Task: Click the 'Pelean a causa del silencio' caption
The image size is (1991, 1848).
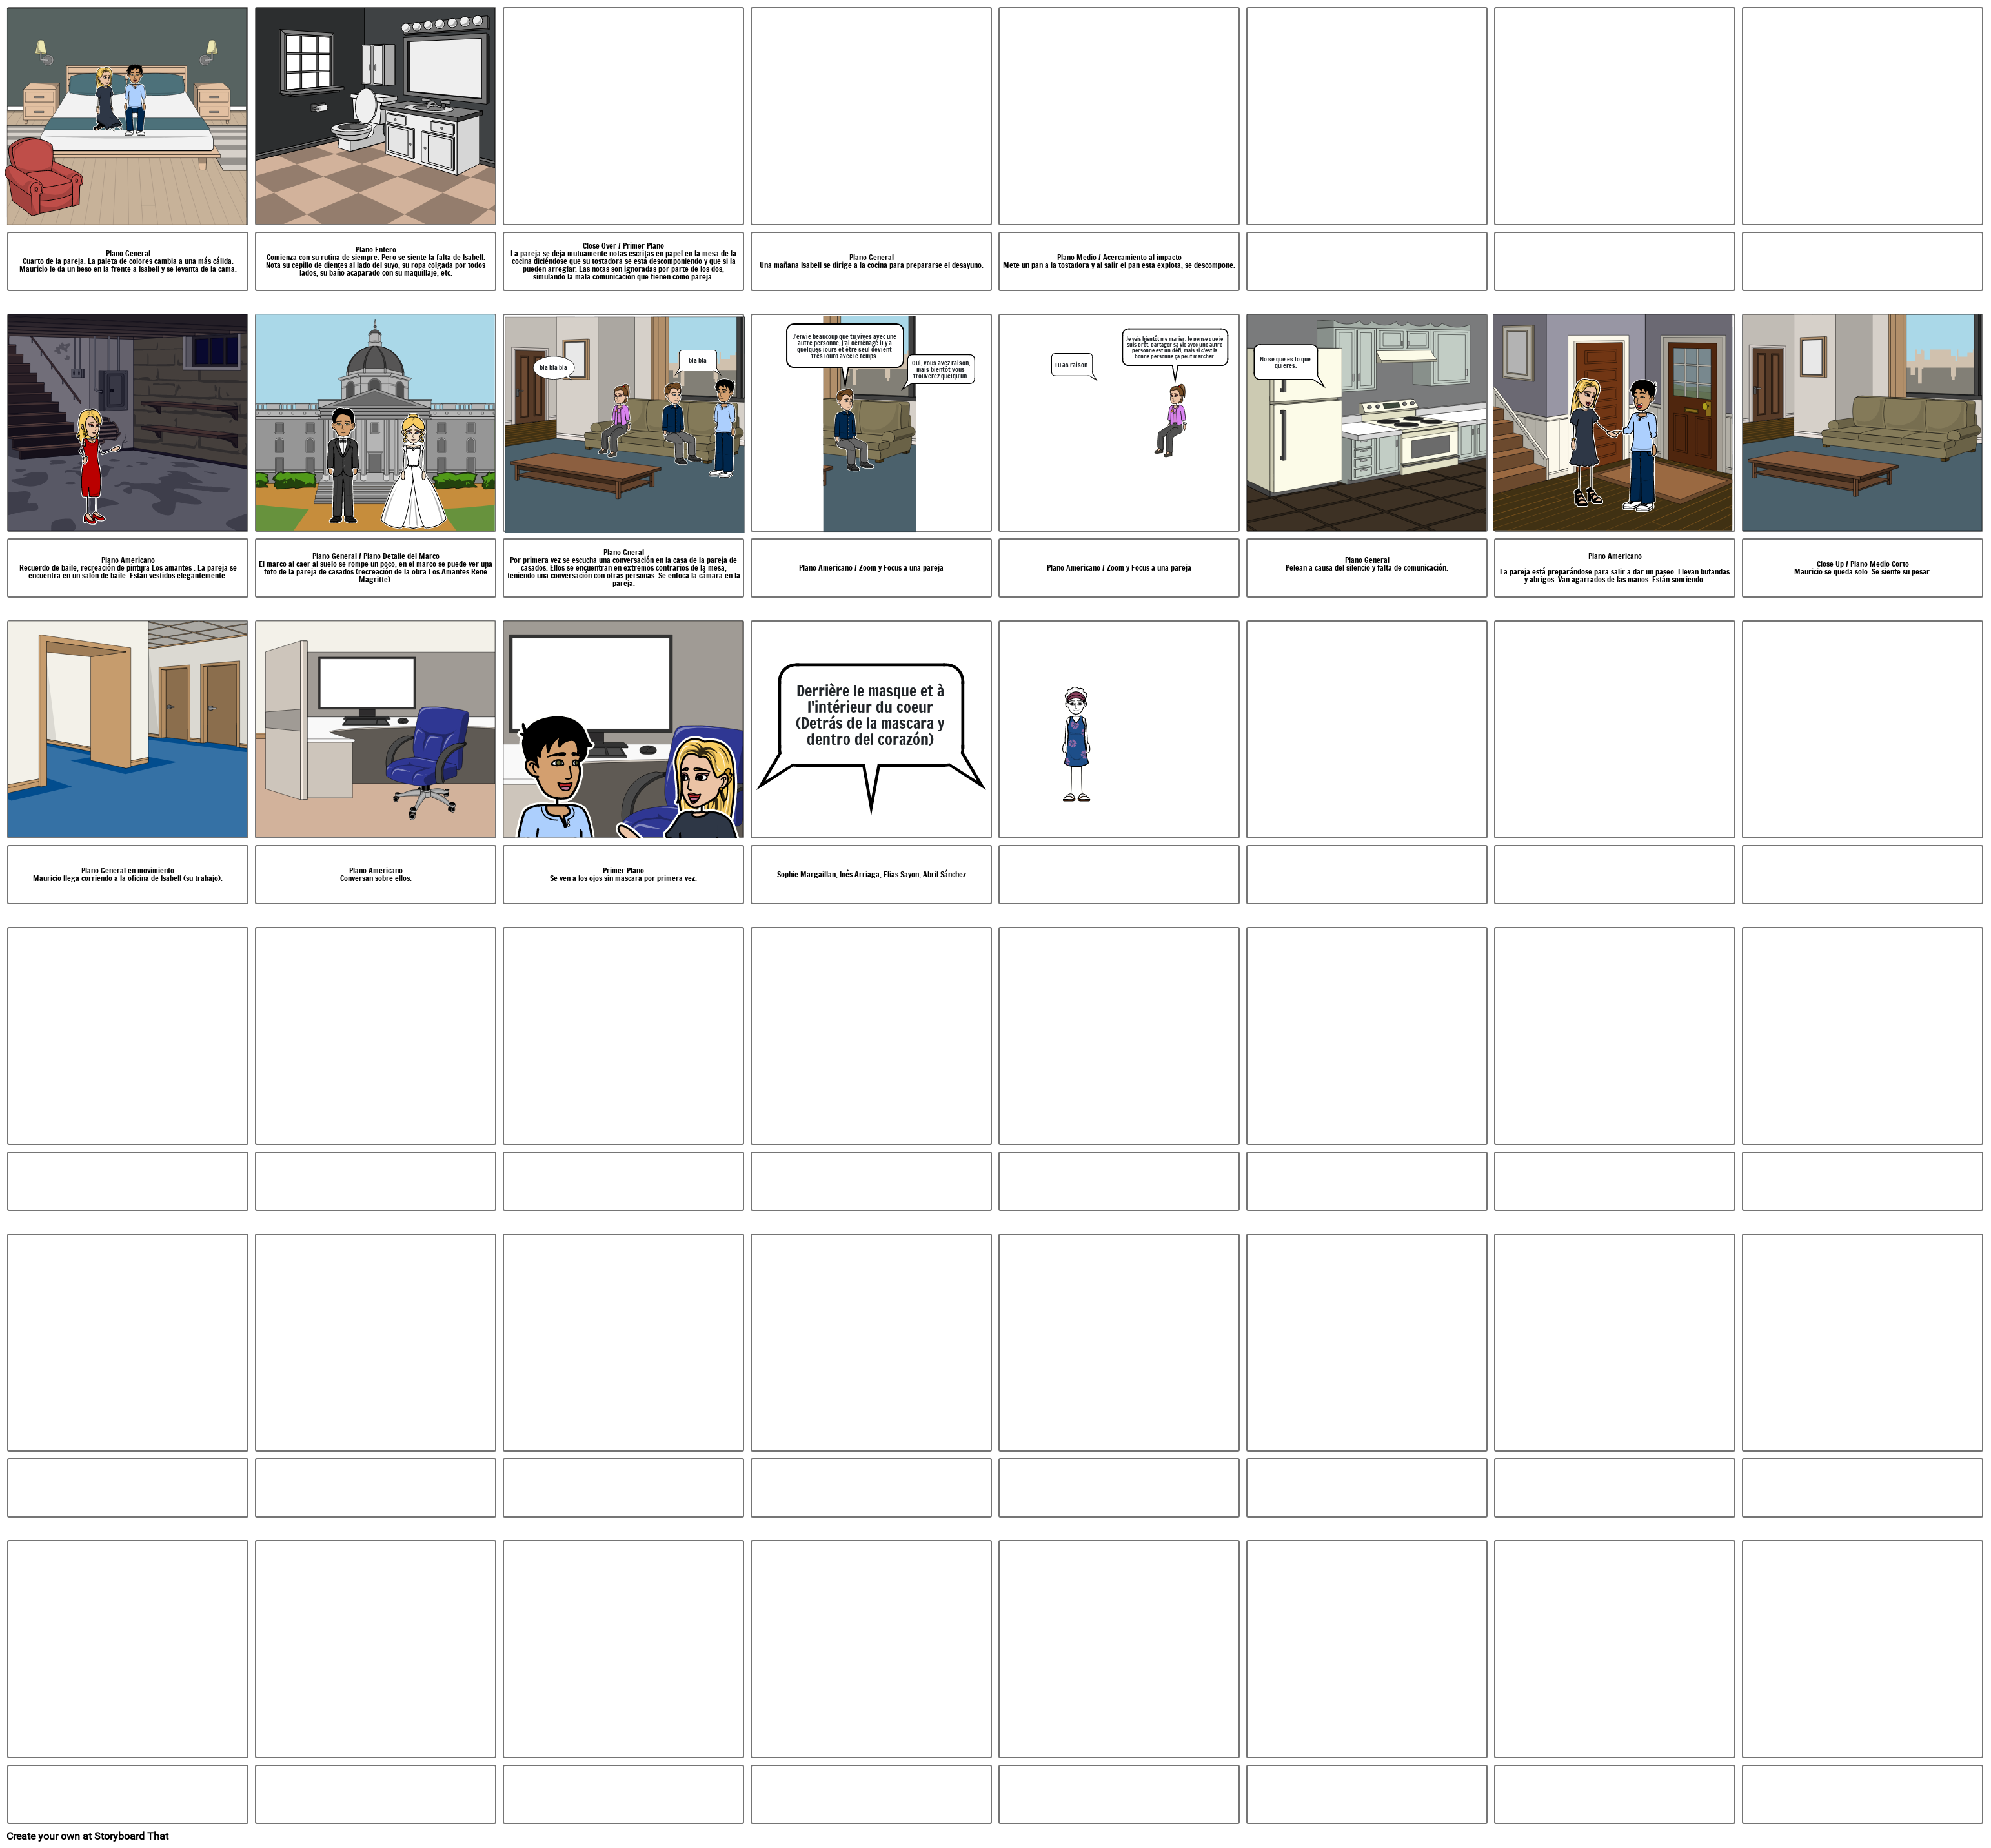Action: pyautogui.click(x=1366, y=568)
